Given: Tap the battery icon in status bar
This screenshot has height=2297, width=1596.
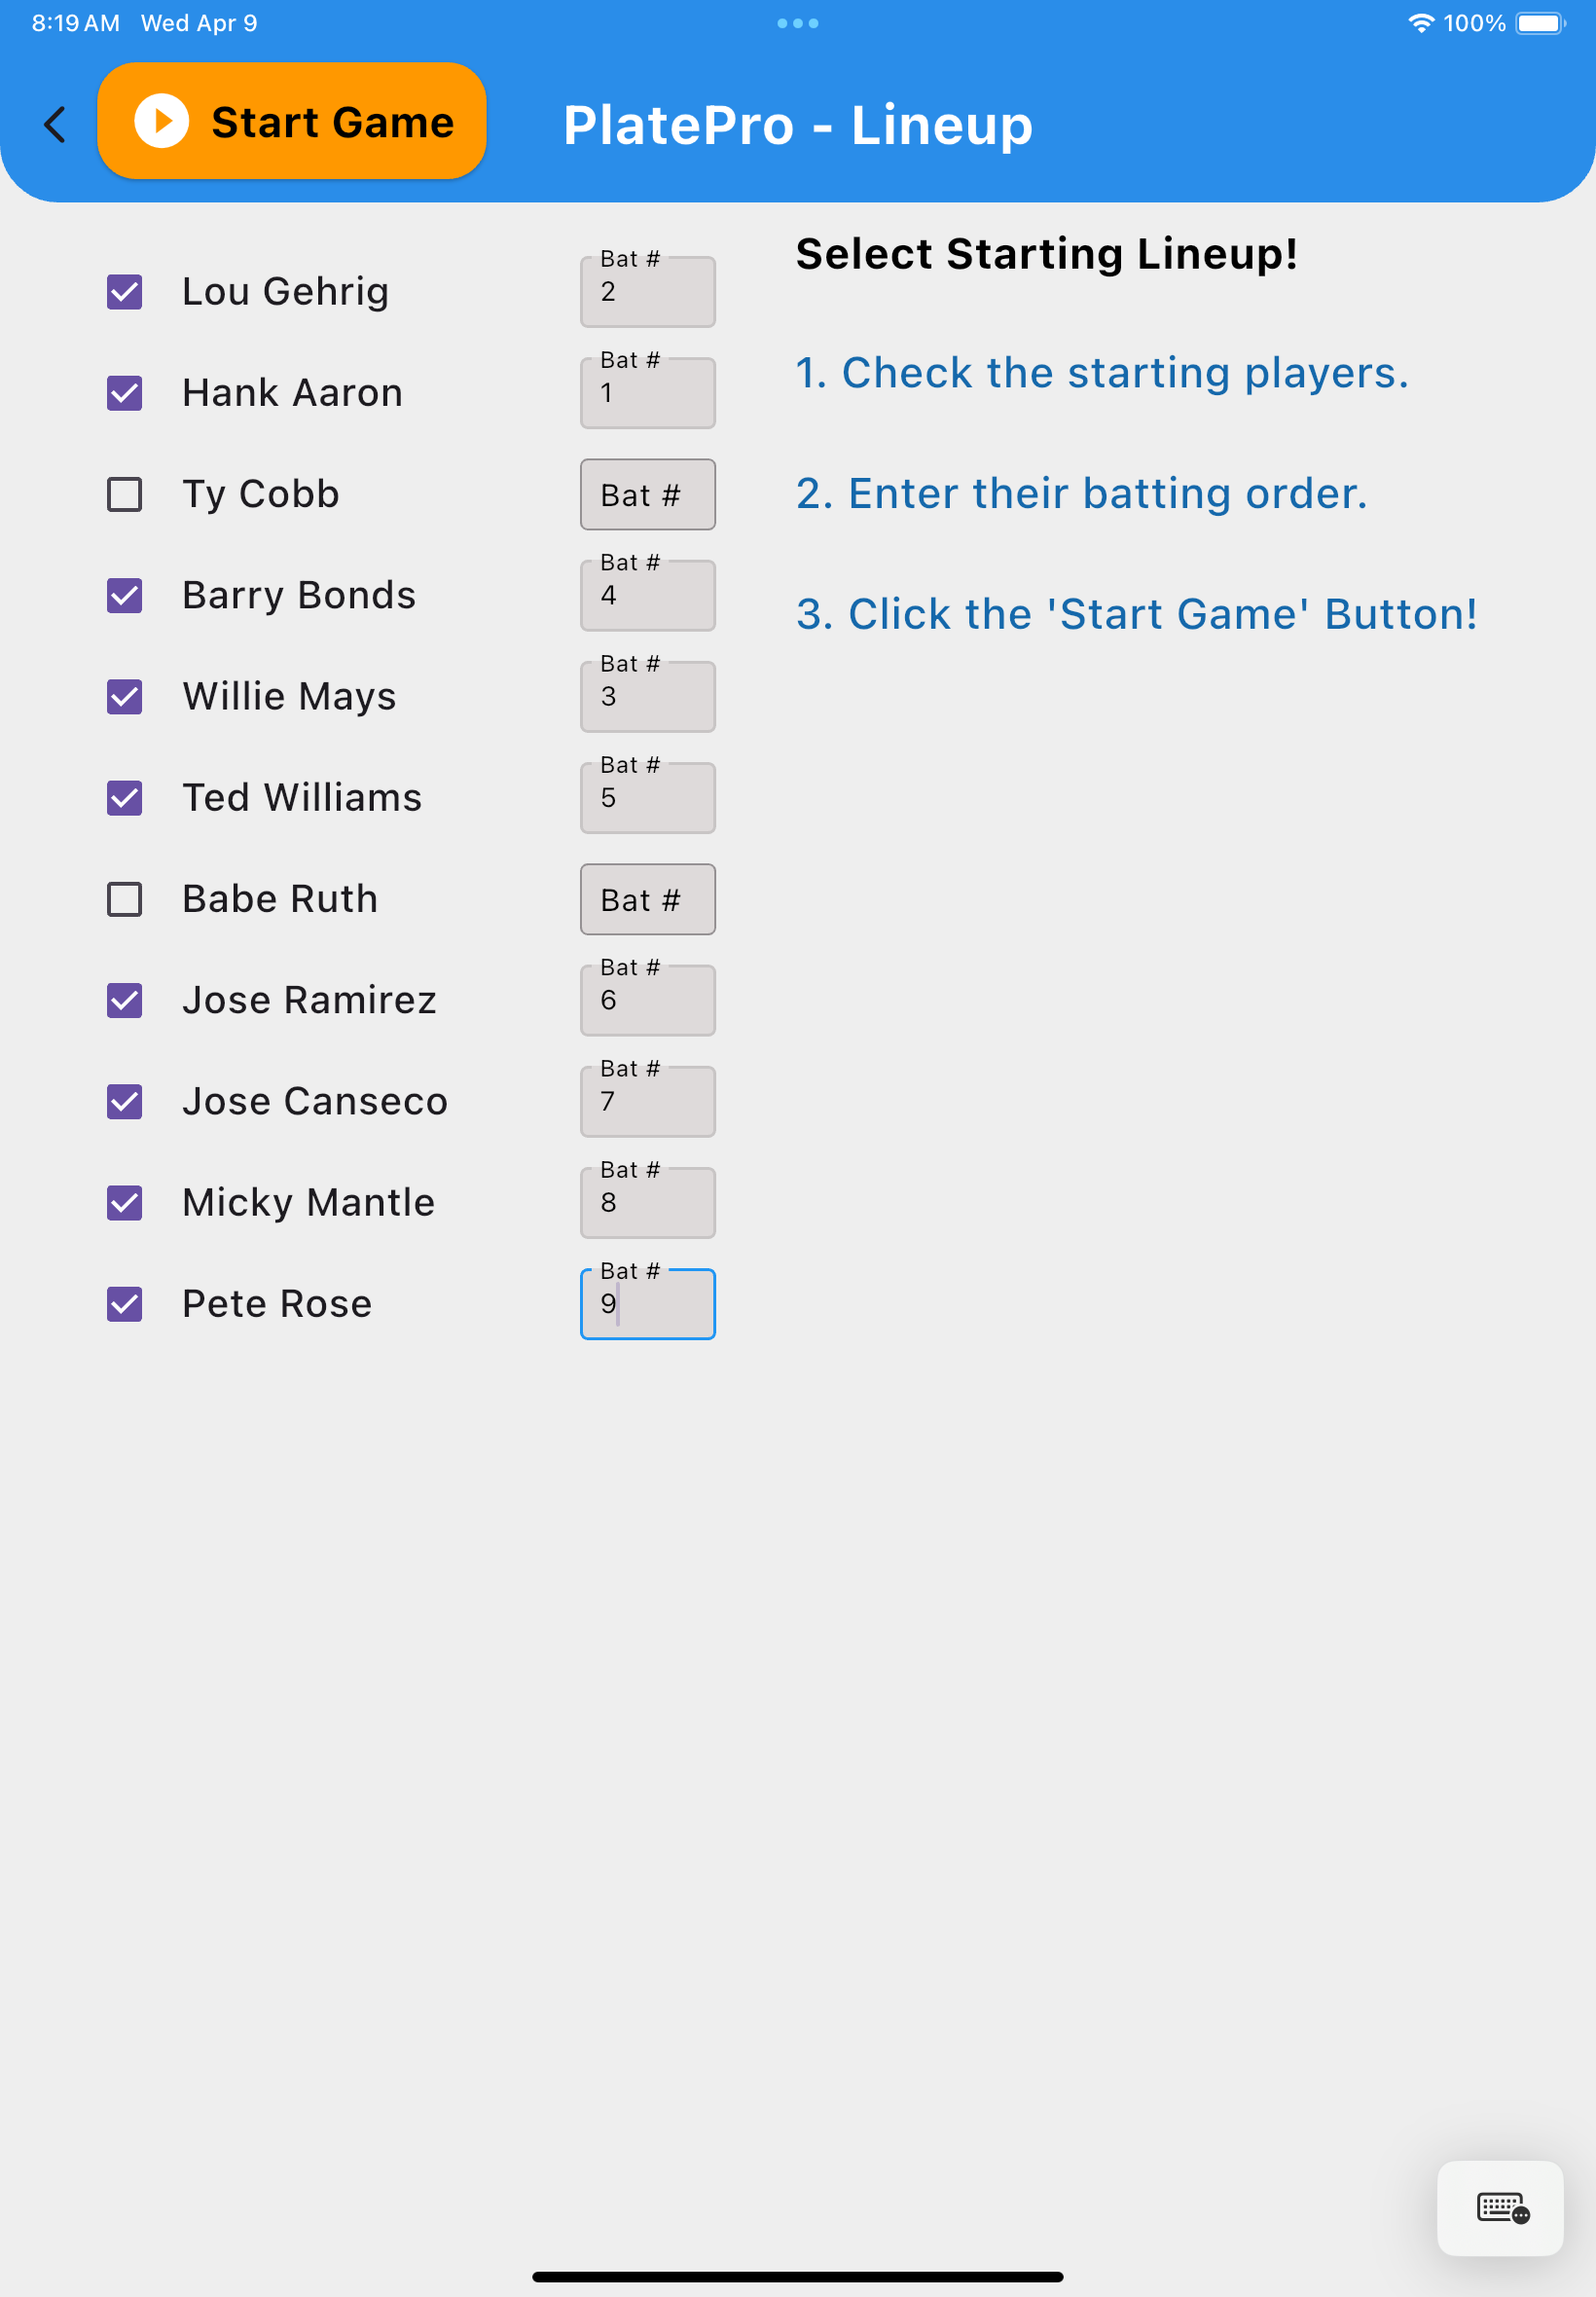Looking at the screenshot, I should (1537, 22).
